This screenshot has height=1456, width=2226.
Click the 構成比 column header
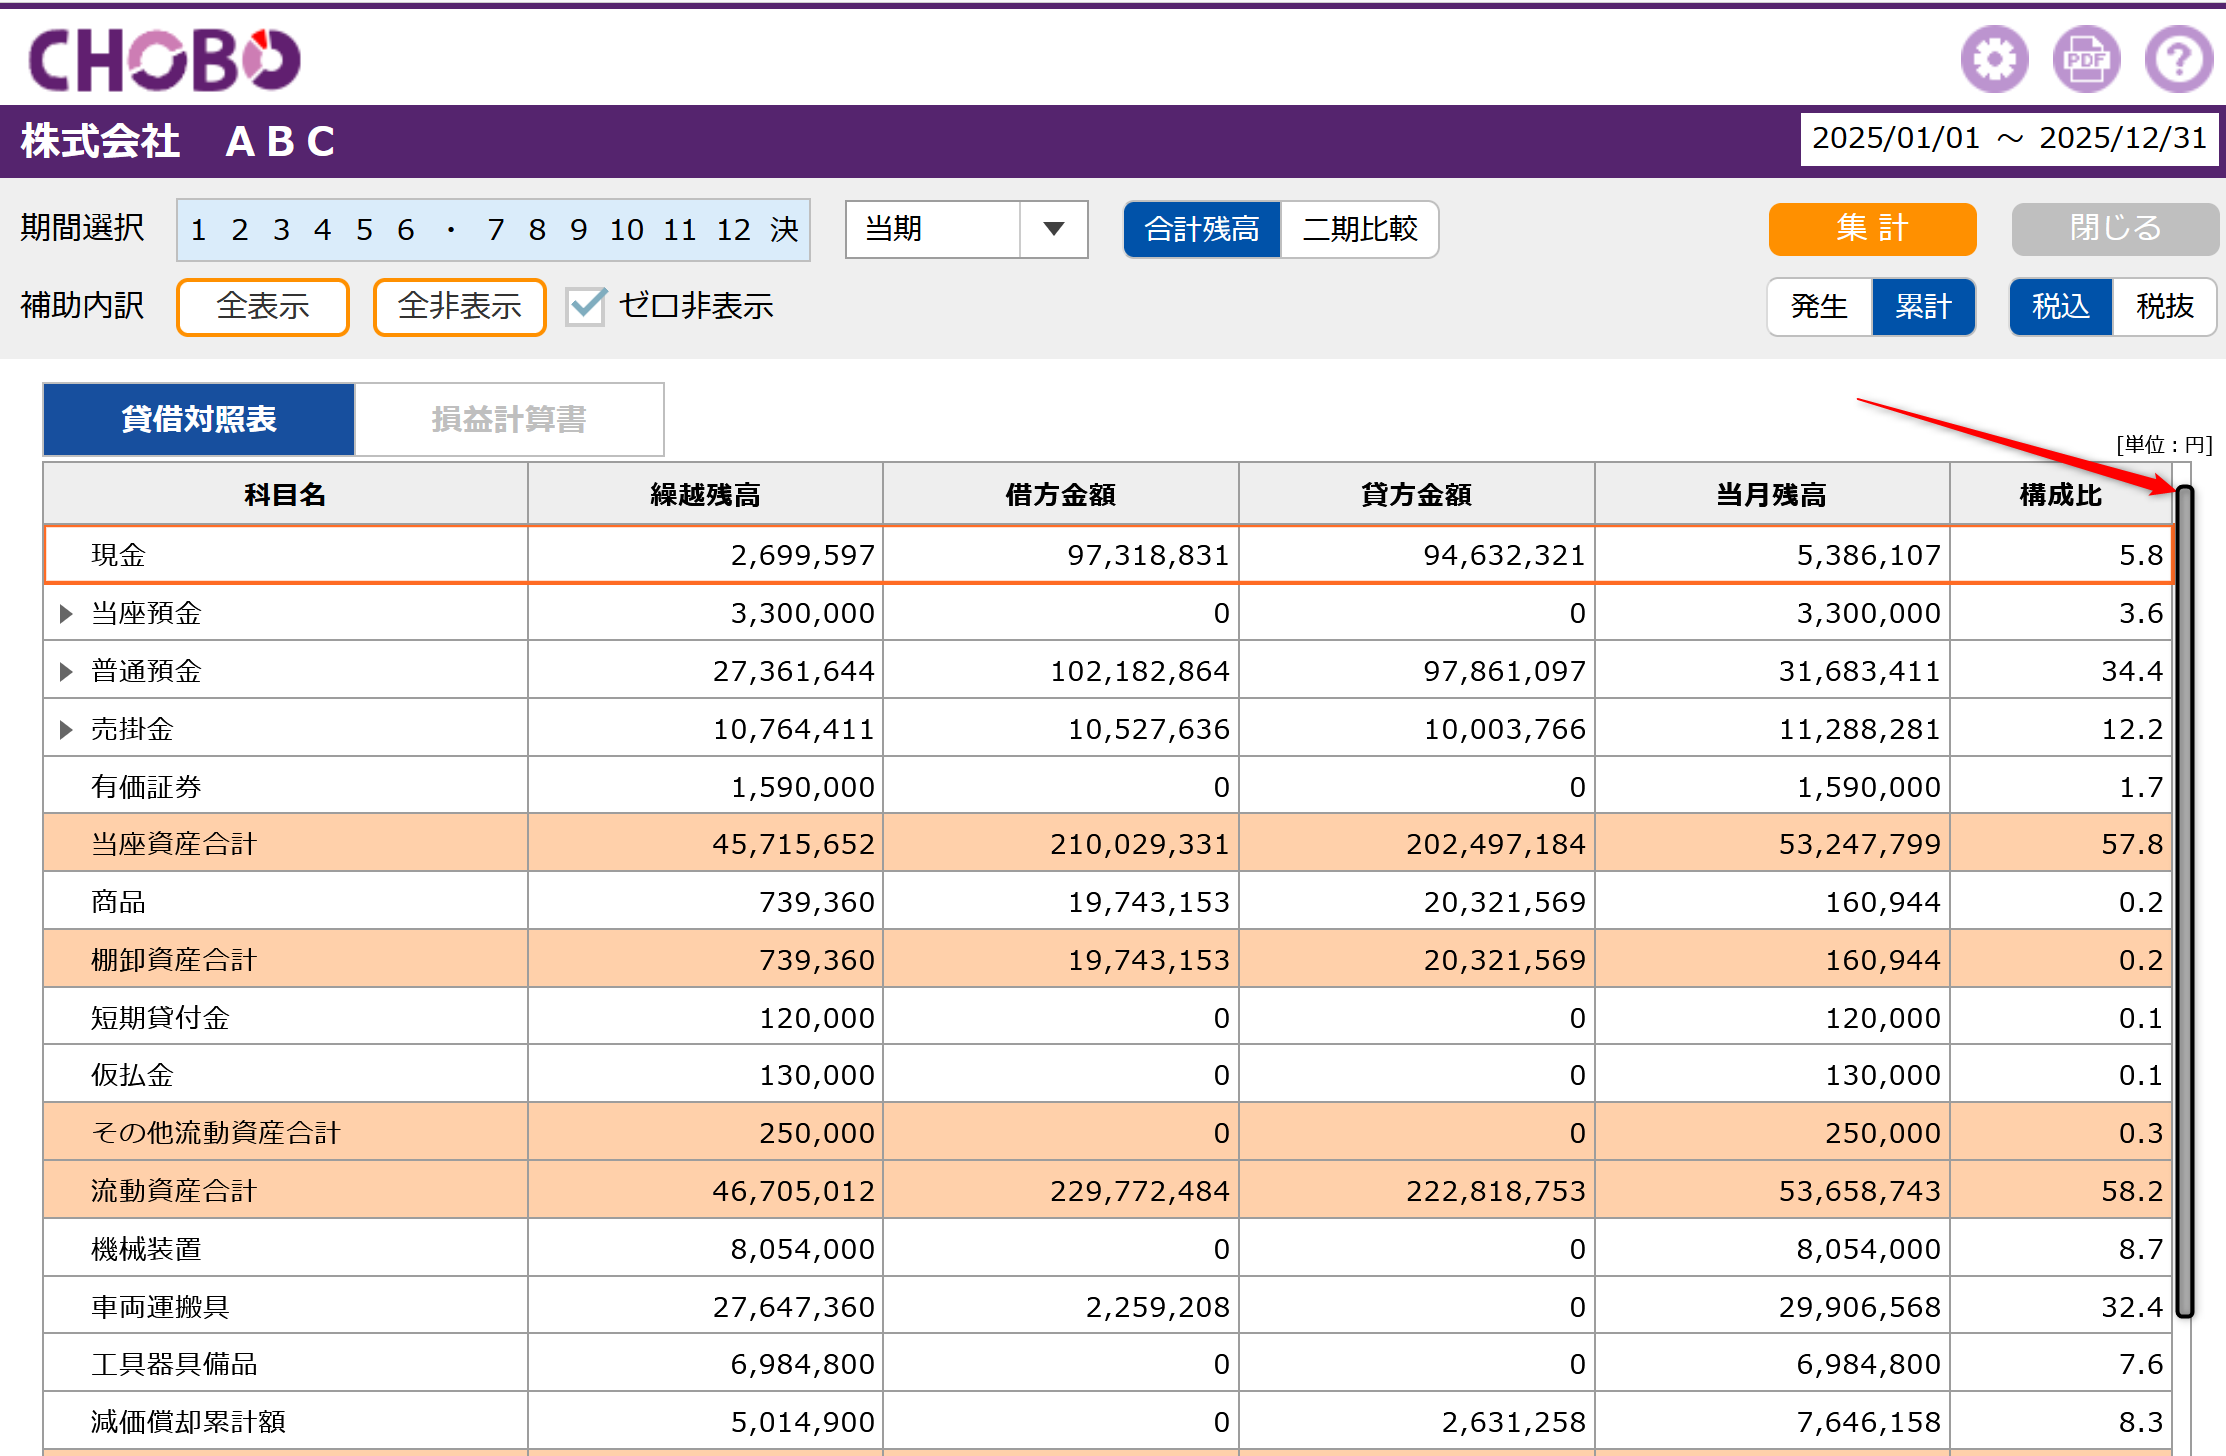2061,494
